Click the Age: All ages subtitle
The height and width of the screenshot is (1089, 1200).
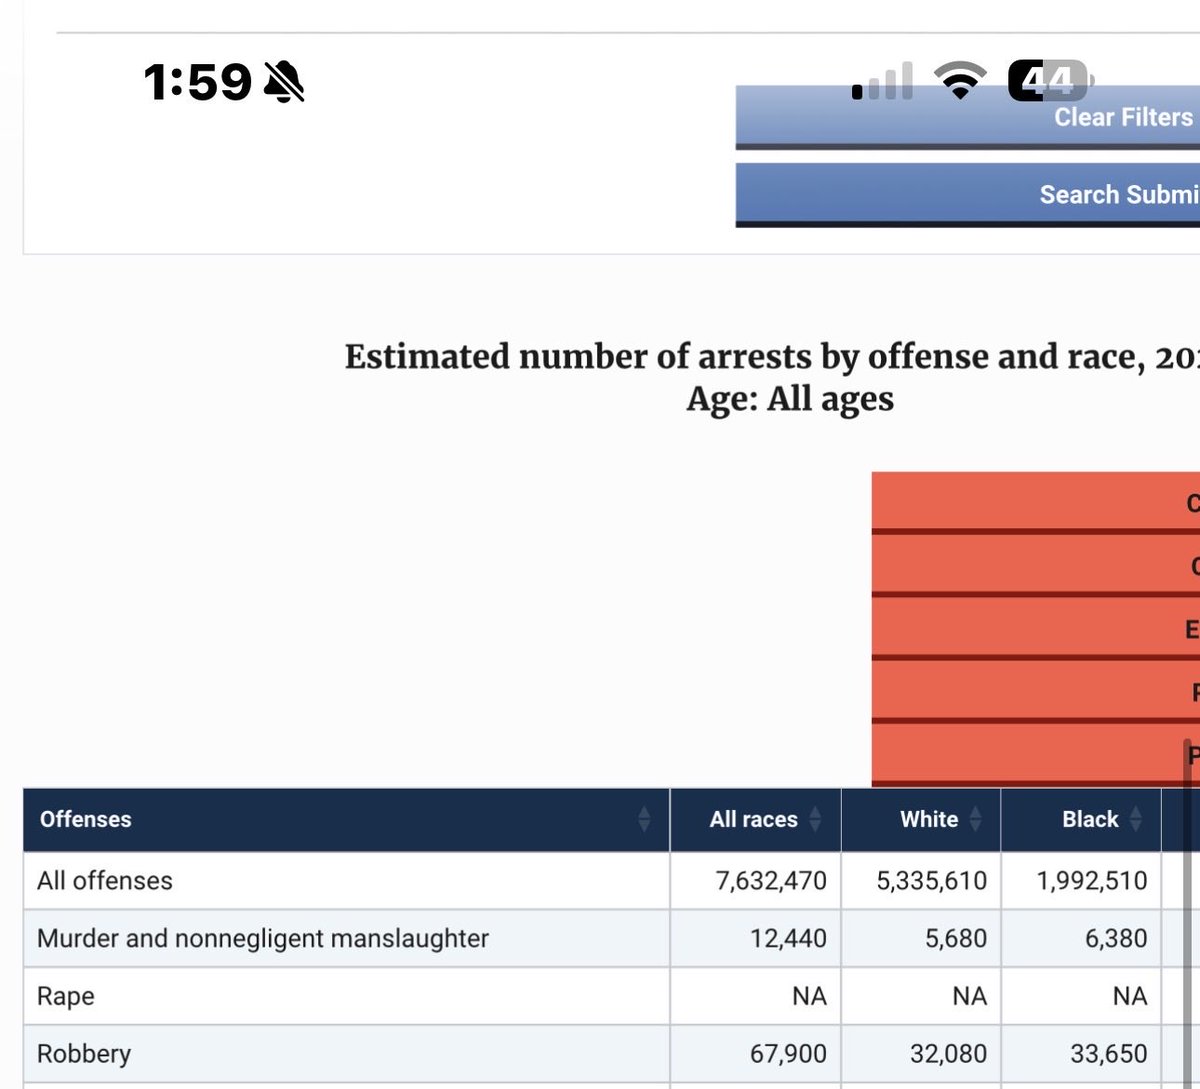[x=790, y=399]
